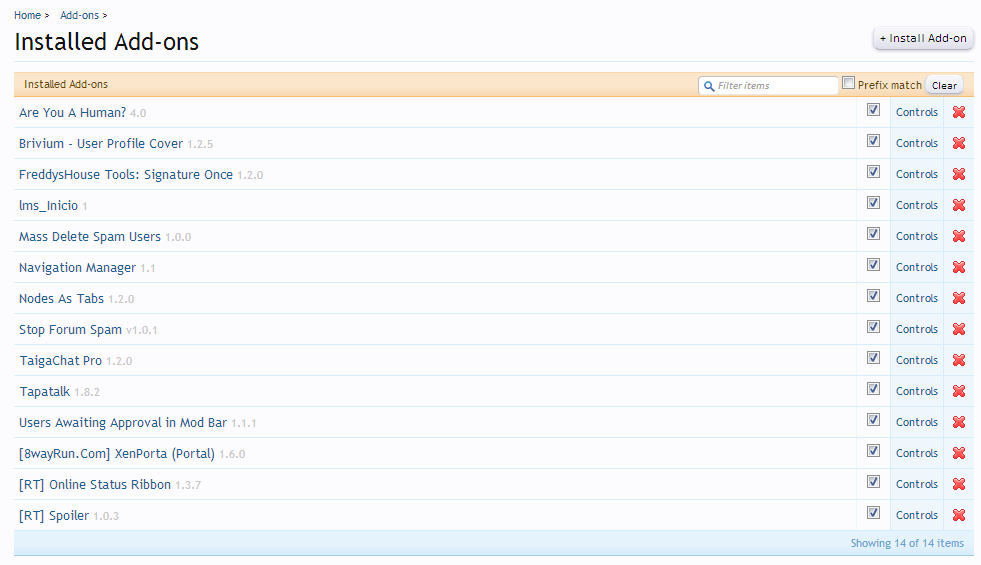
Task: Show Controls for TaigaChat Pro
Action: pos(917,360)
